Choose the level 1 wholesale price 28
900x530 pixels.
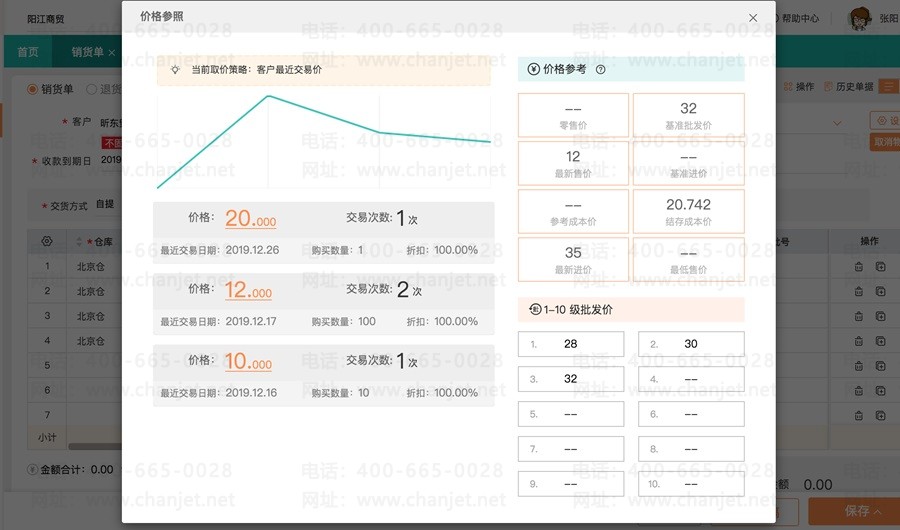click(x=571, y=344)
